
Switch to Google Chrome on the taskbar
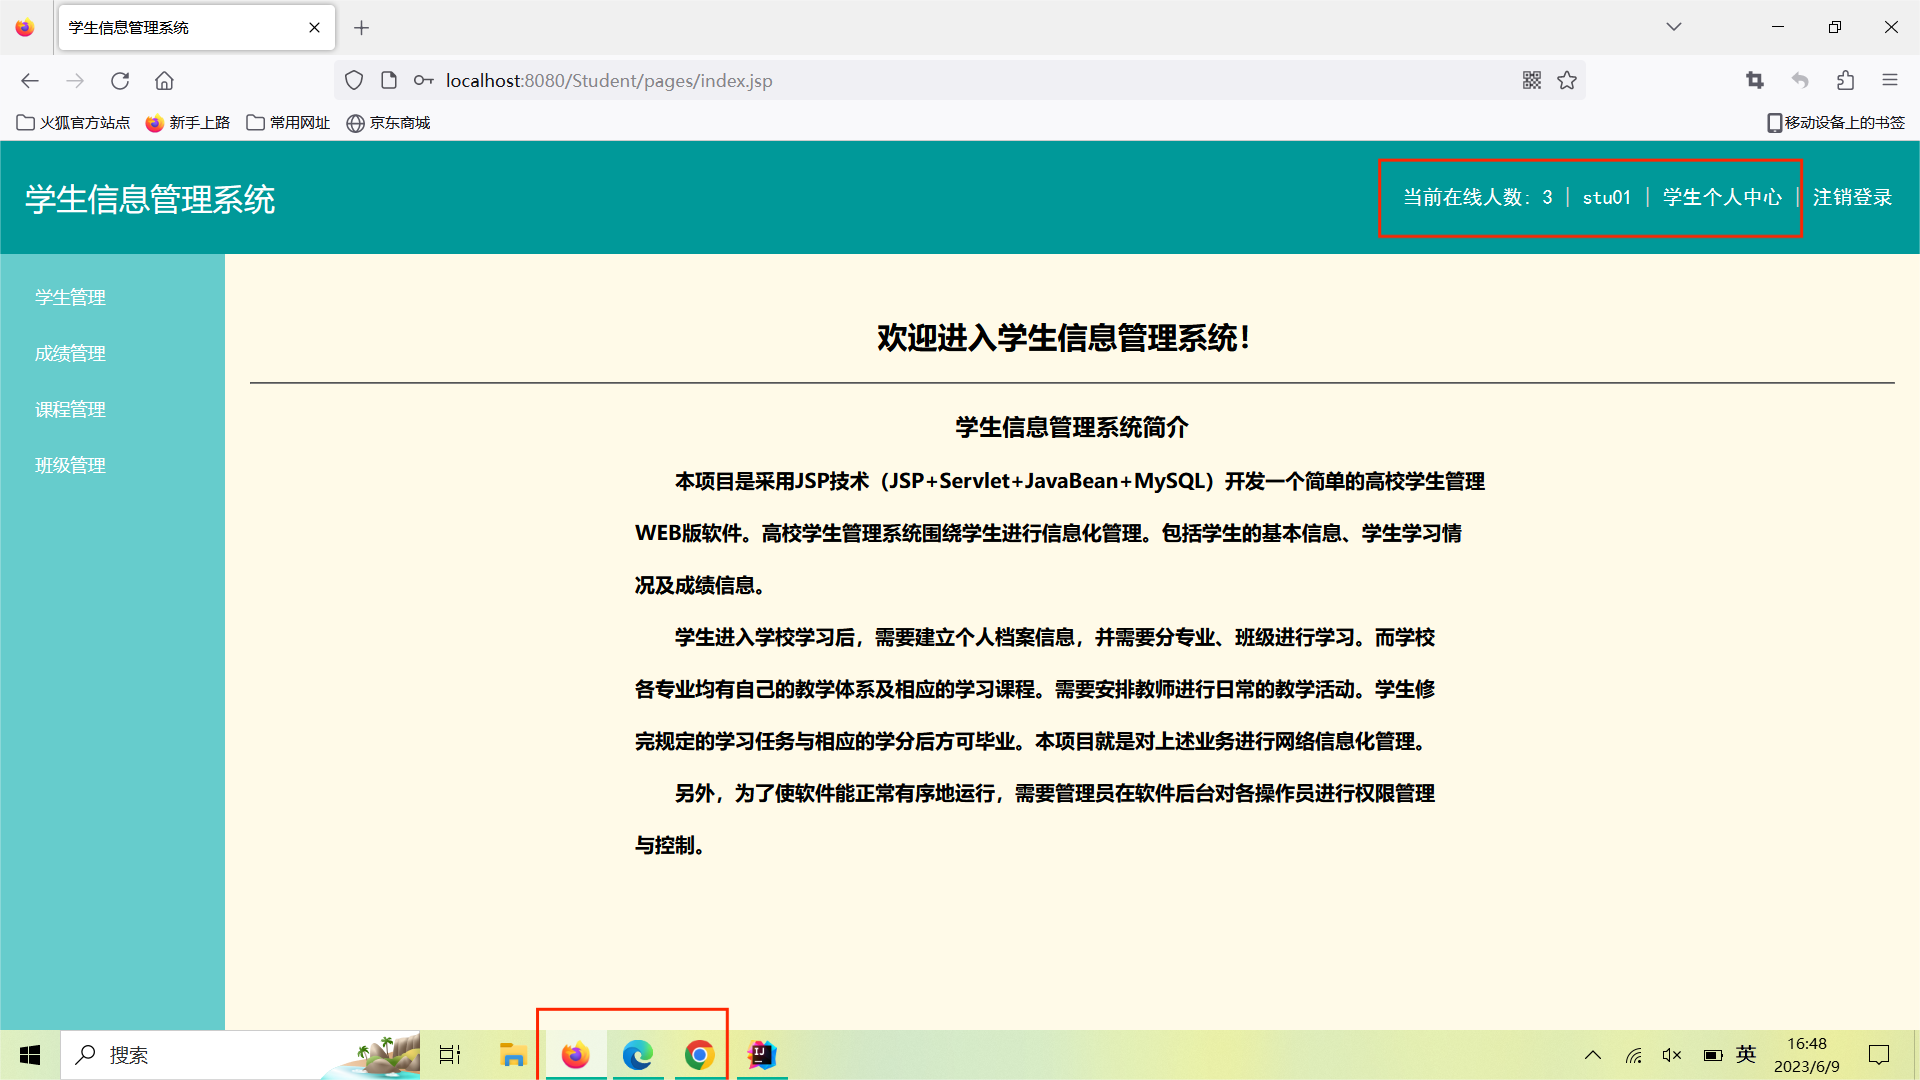click(699, 1055)
